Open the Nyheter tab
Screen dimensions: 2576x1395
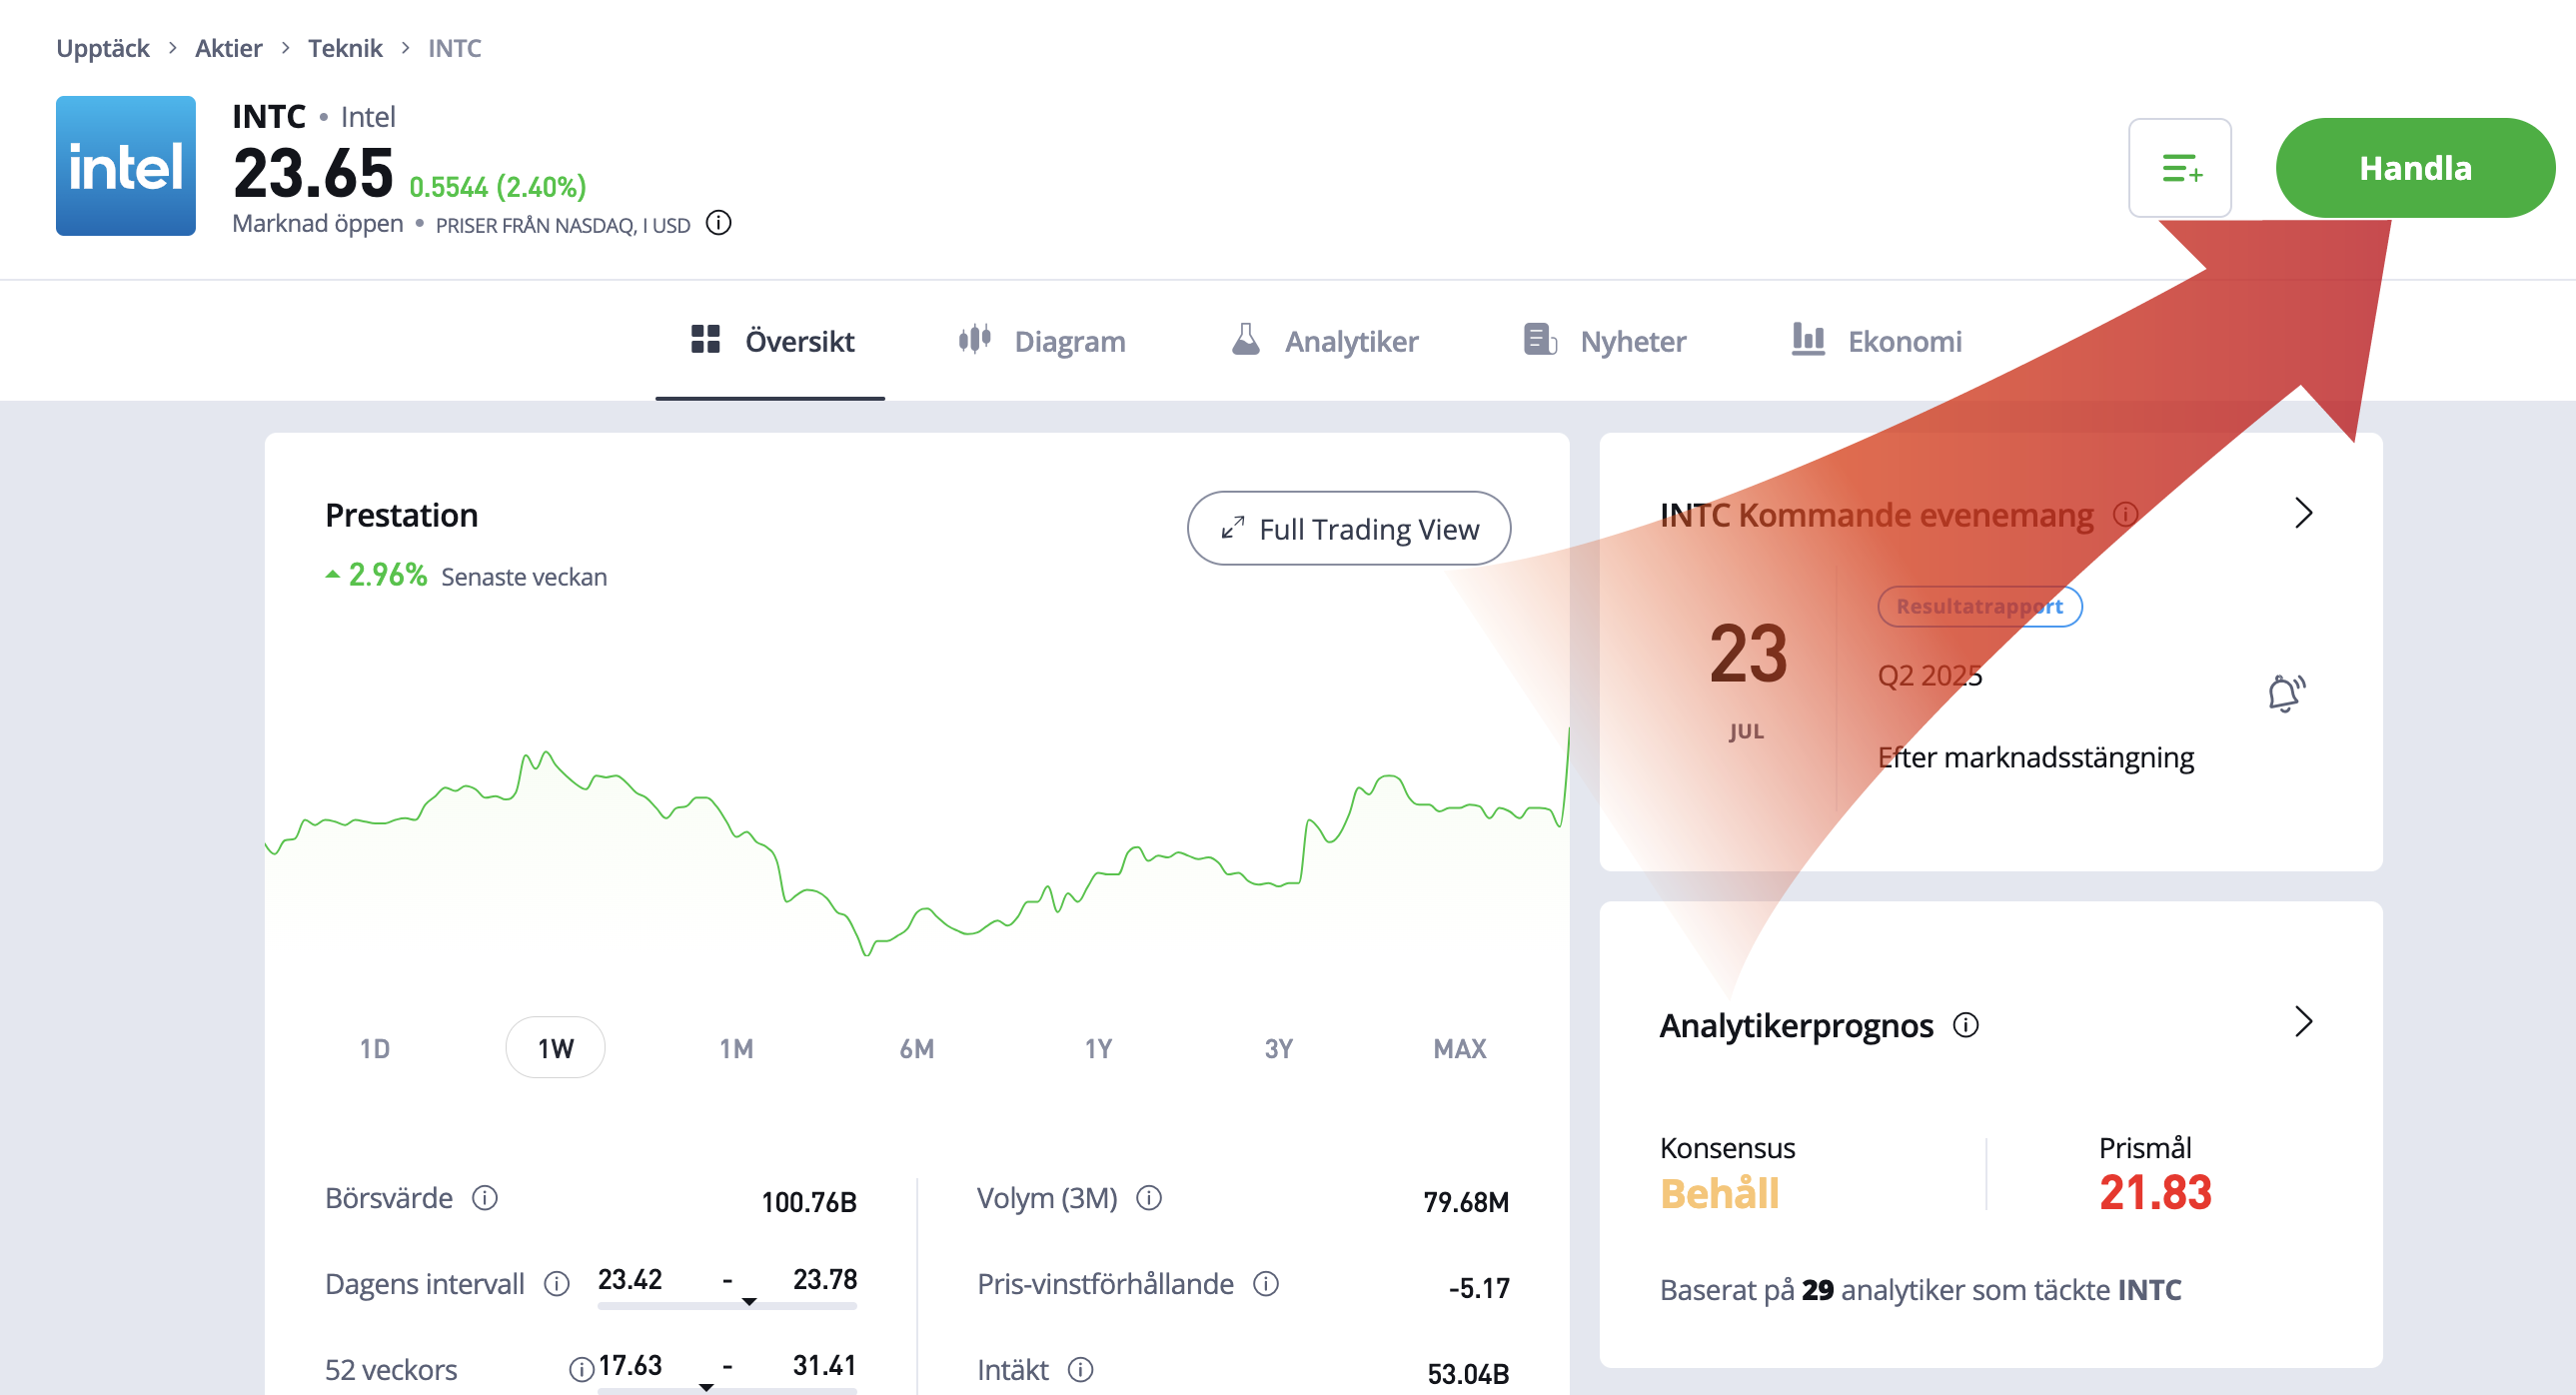click(x=1604, y=341)
